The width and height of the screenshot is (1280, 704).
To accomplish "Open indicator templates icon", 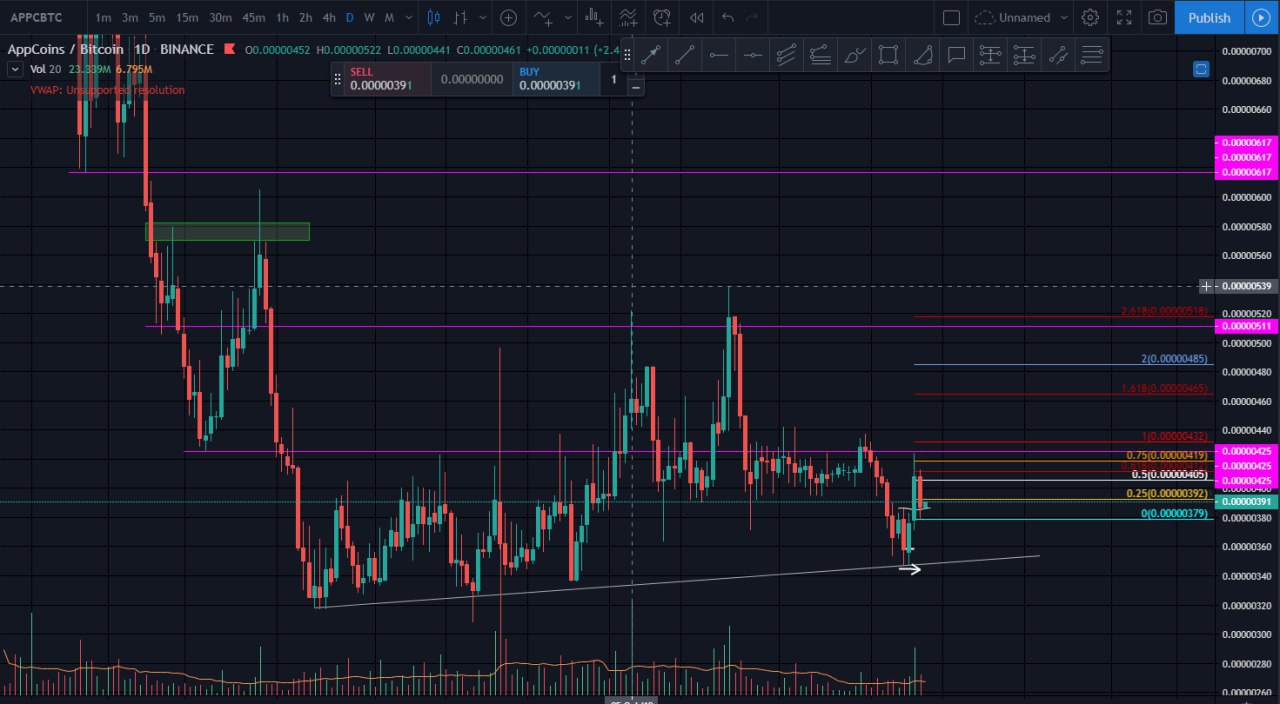I will [x=629, y=17].
